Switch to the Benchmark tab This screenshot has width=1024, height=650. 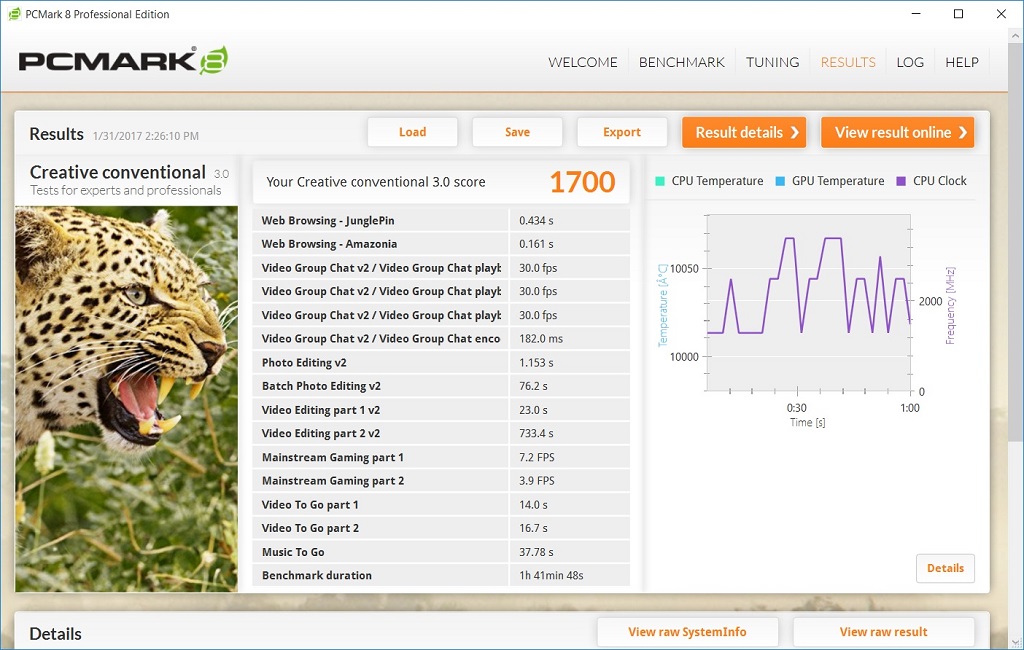click(682, 62)
